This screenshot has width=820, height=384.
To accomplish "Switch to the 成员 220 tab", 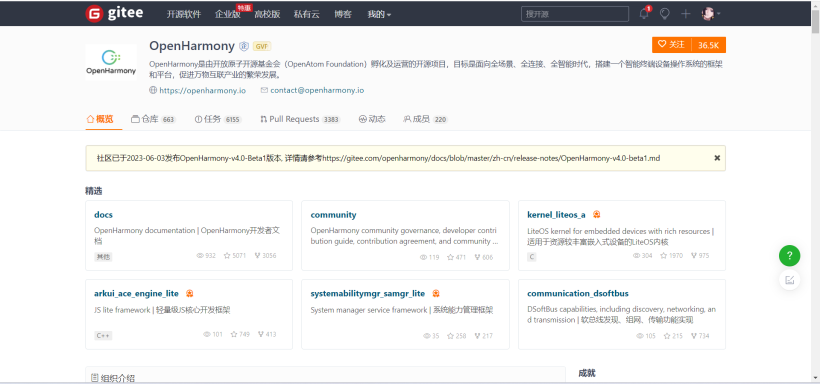I will [426, 119].
